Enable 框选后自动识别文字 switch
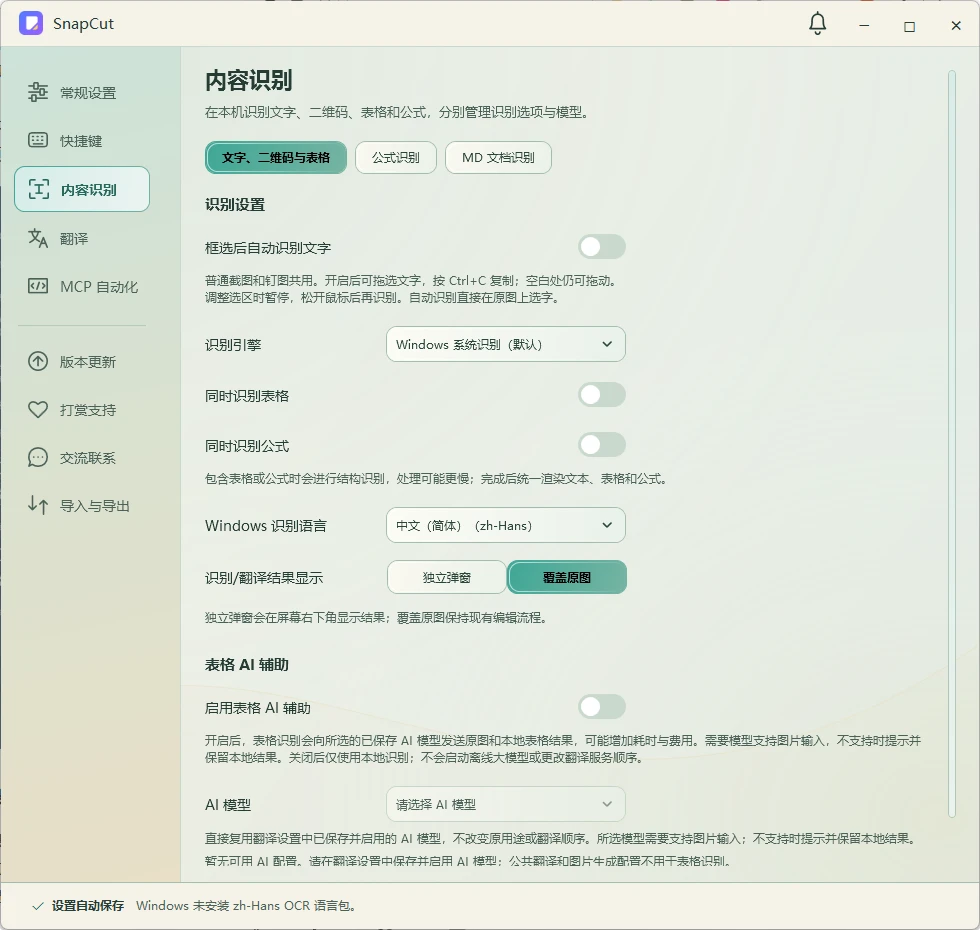Image resolution: width=980 pixels, height=930 pixels. click(x=601, y=247)
